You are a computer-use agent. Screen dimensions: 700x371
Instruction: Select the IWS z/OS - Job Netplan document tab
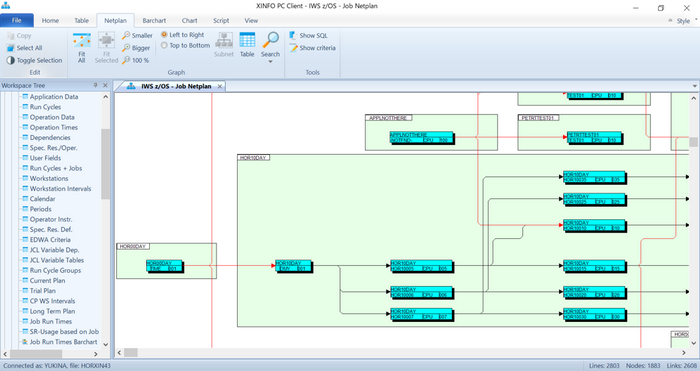coord(176,86)
